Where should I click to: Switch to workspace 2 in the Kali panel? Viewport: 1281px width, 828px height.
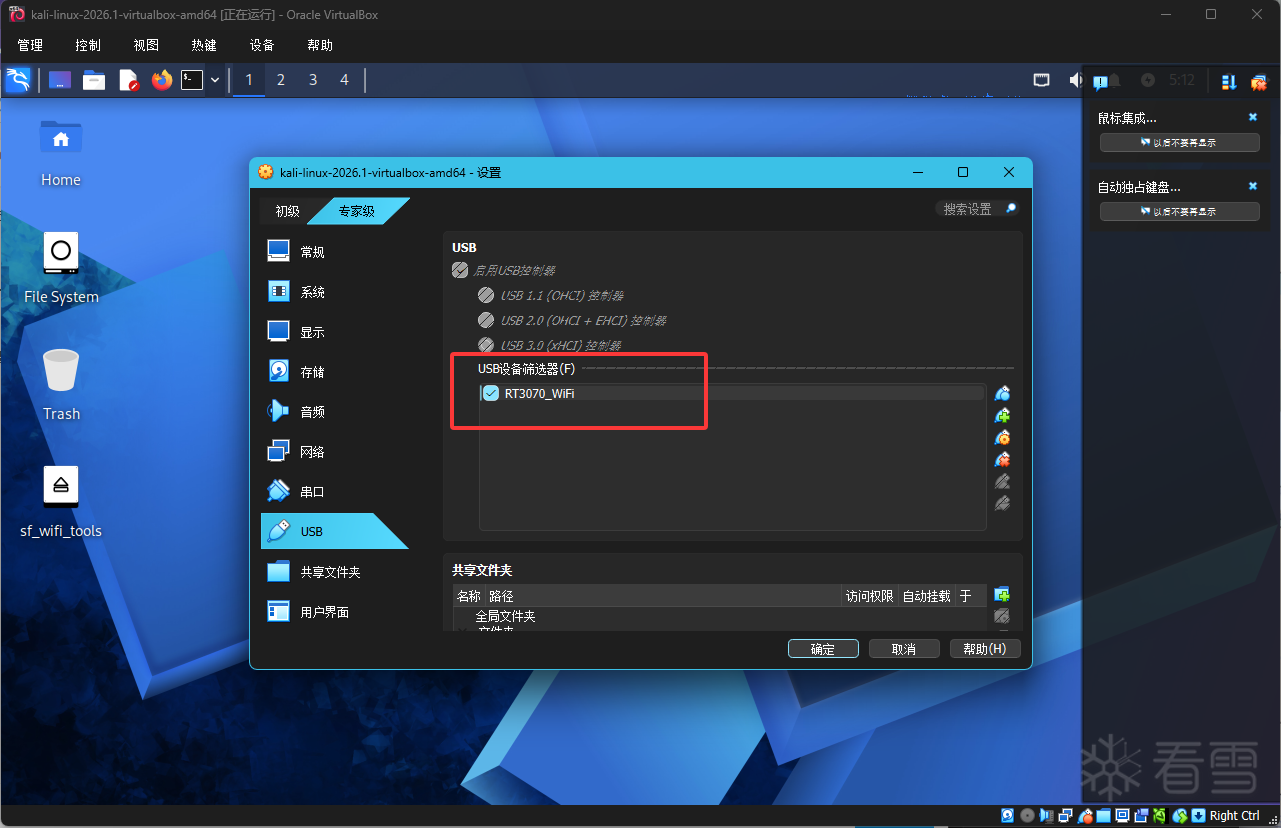point(281,80)
